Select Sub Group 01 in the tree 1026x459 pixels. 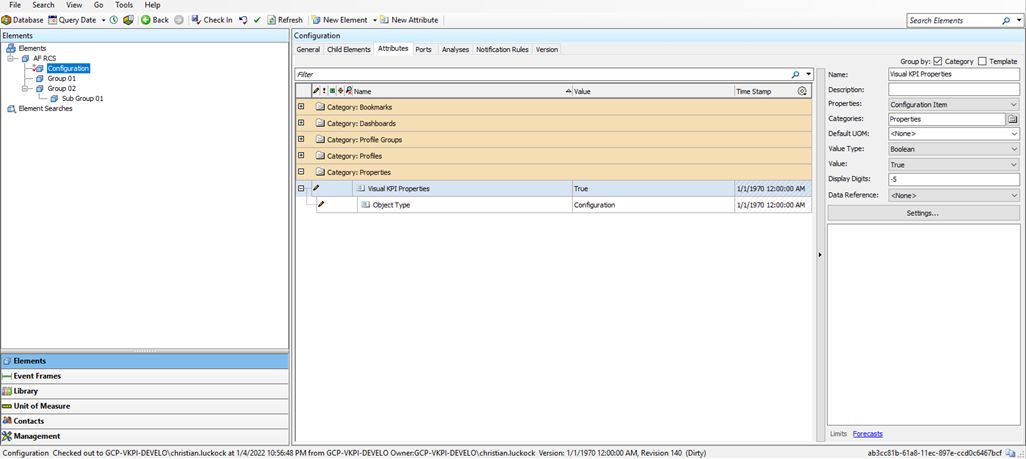click(82, 98)
